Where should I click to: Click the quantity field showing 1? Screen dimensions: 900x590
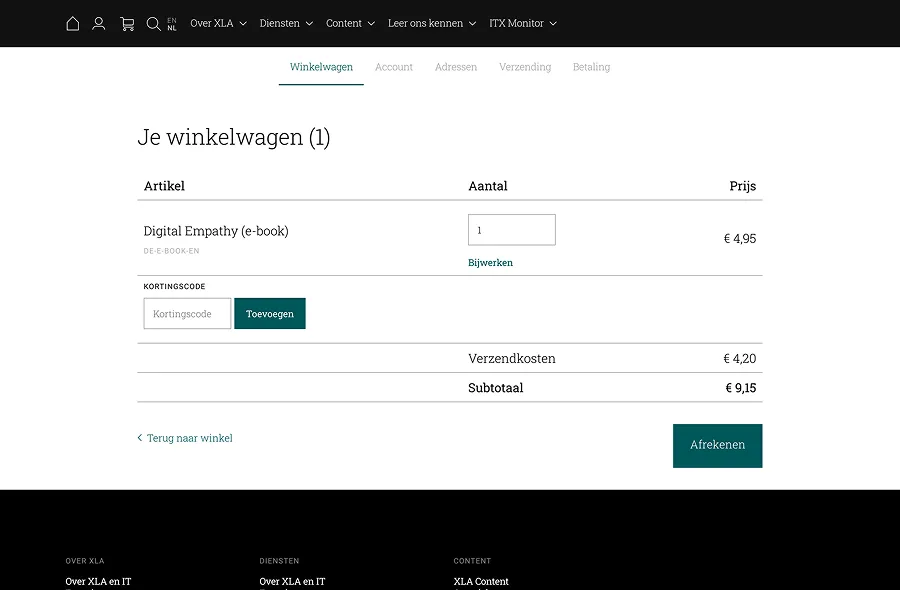point(511,230)
